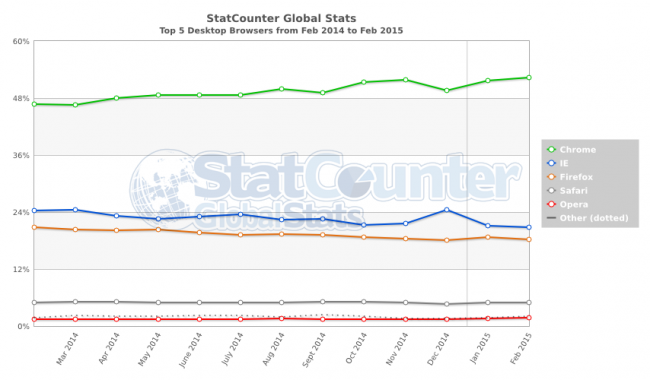
Task: Click IE's Oct 2014 data point
Action: point(364,225)
